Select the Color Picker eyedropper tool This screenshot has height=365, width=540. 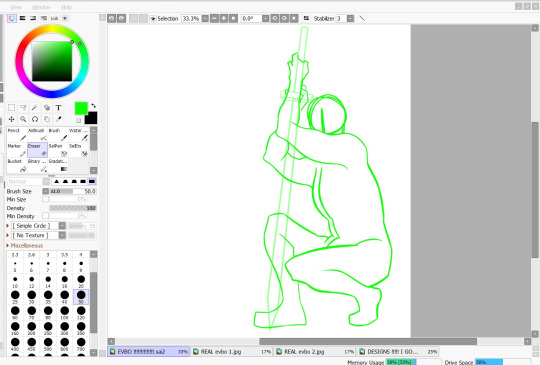tap(58, 119)
